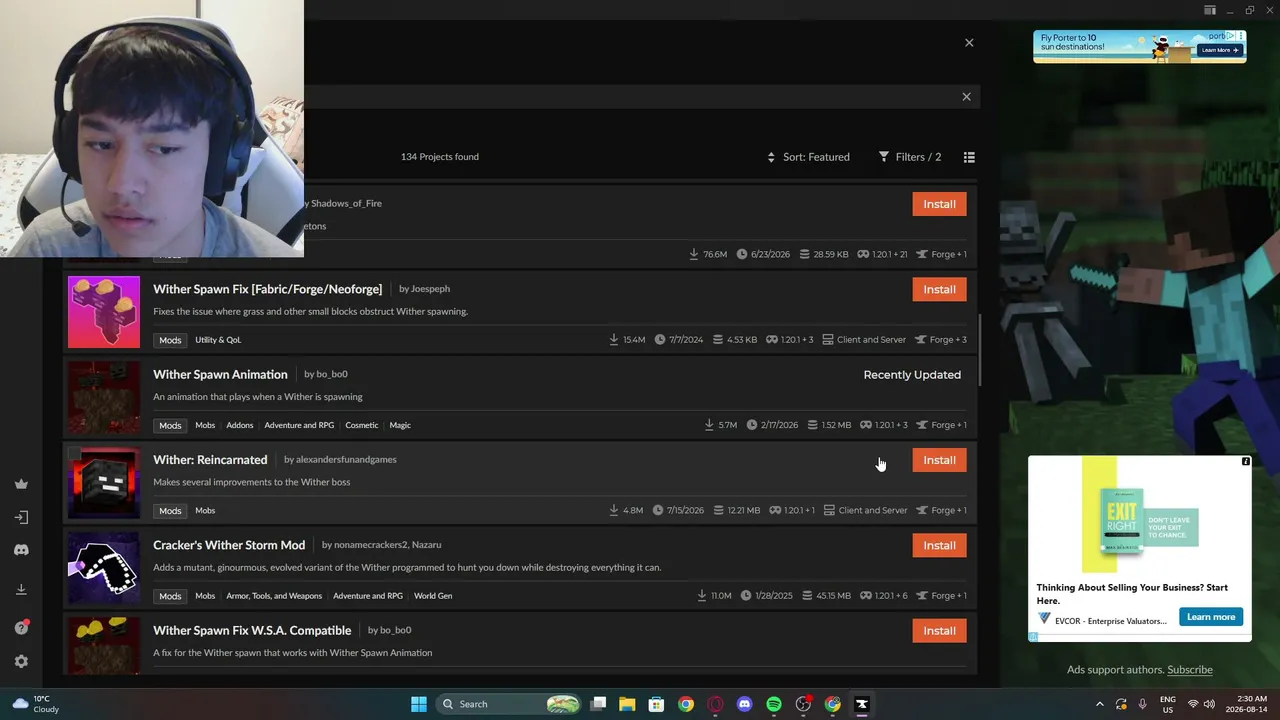Click the Cracker's Wither Storm Mod thumbnail
Viewport: 1280px width, 720px height.
click(104, 568)
